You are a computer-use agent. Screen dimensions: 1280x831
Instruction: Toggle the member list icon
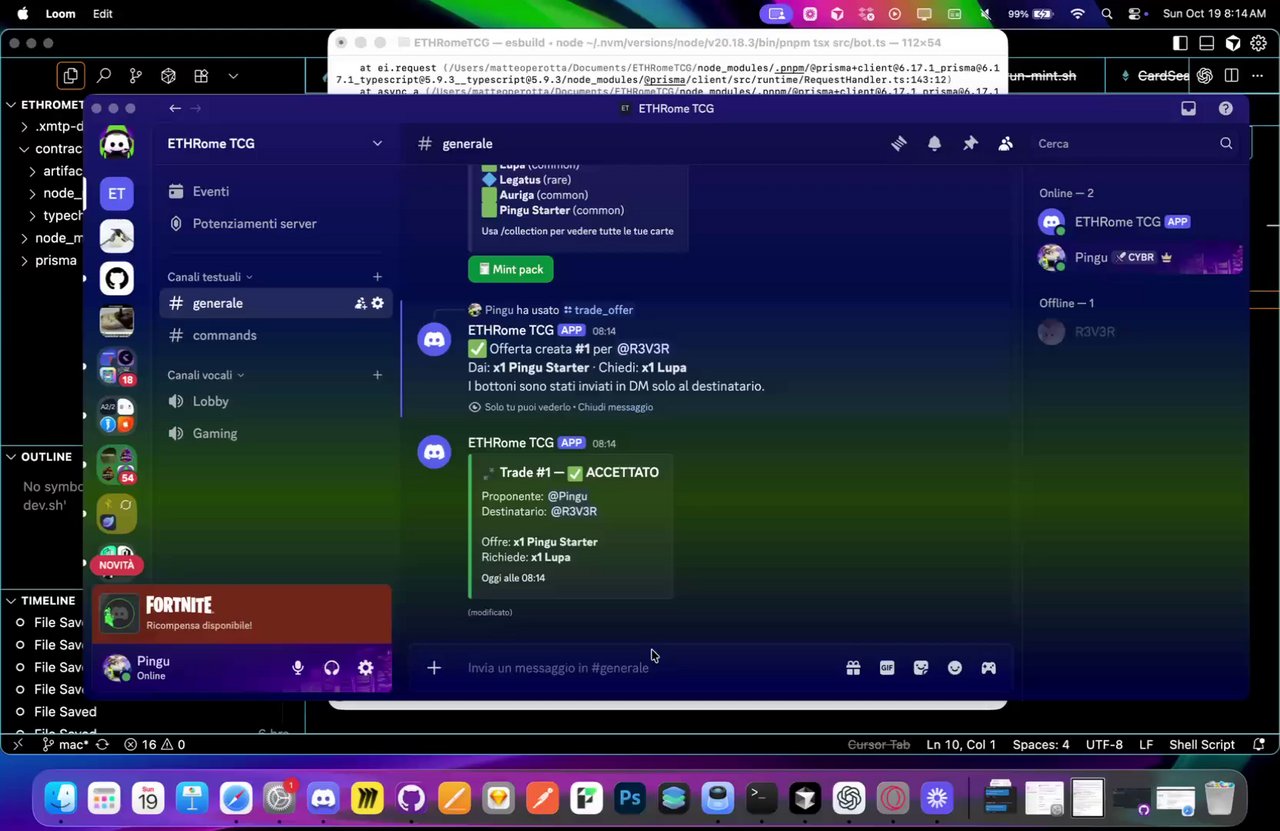(x=1005, y=144)
